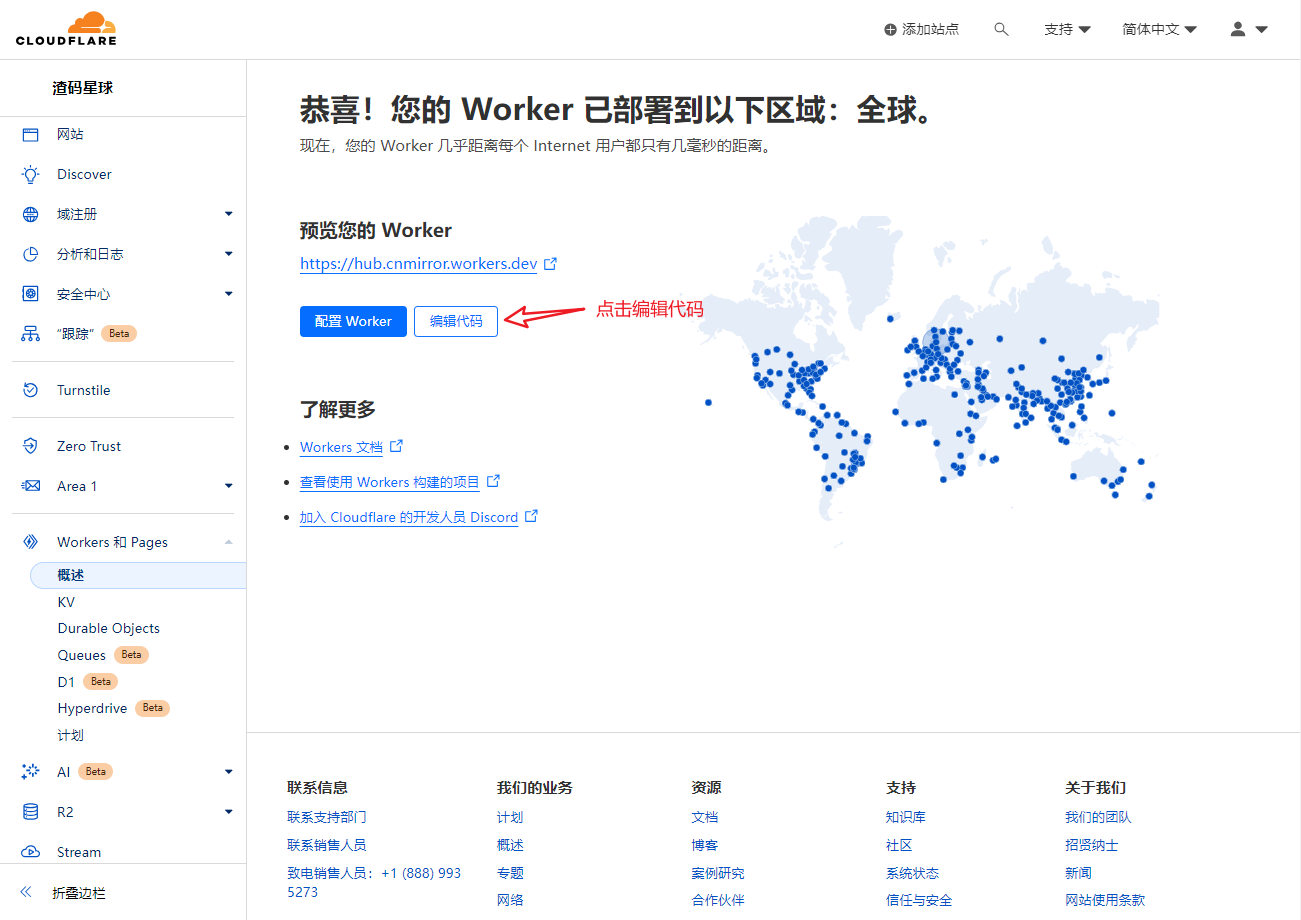Expand the AI section arrow
Image resolution: width=1301 pixels, height=920 pixels.
(229, 772)
